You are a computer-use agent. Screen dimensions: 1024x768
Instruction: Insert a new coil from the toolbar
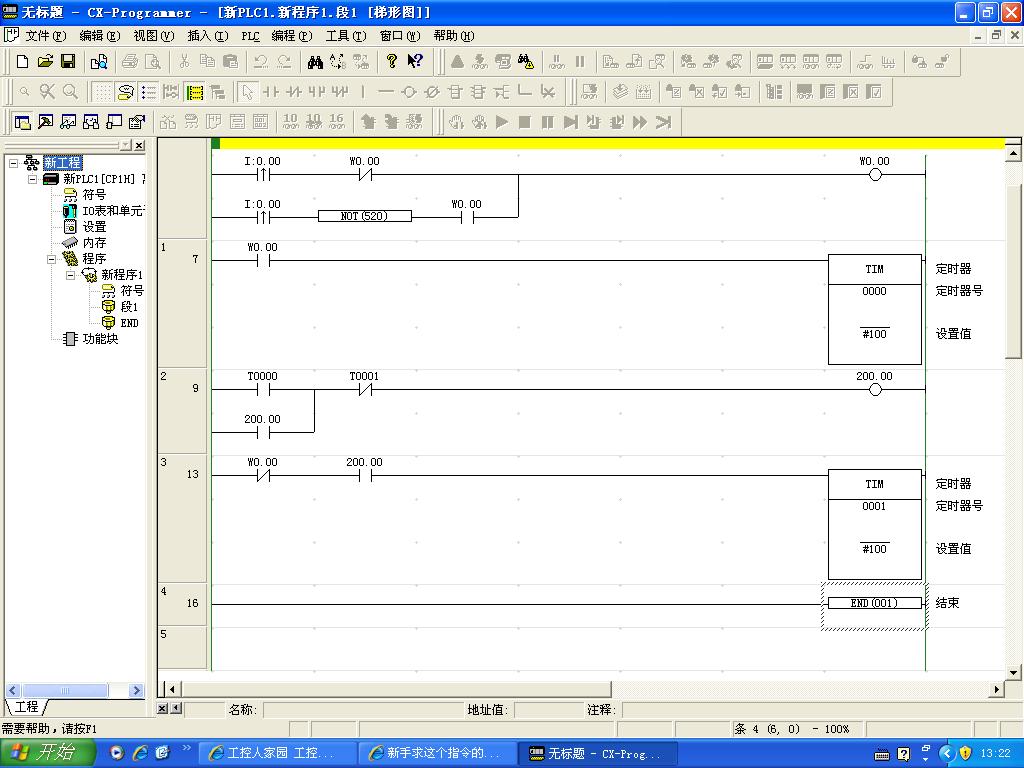point(409,92)
